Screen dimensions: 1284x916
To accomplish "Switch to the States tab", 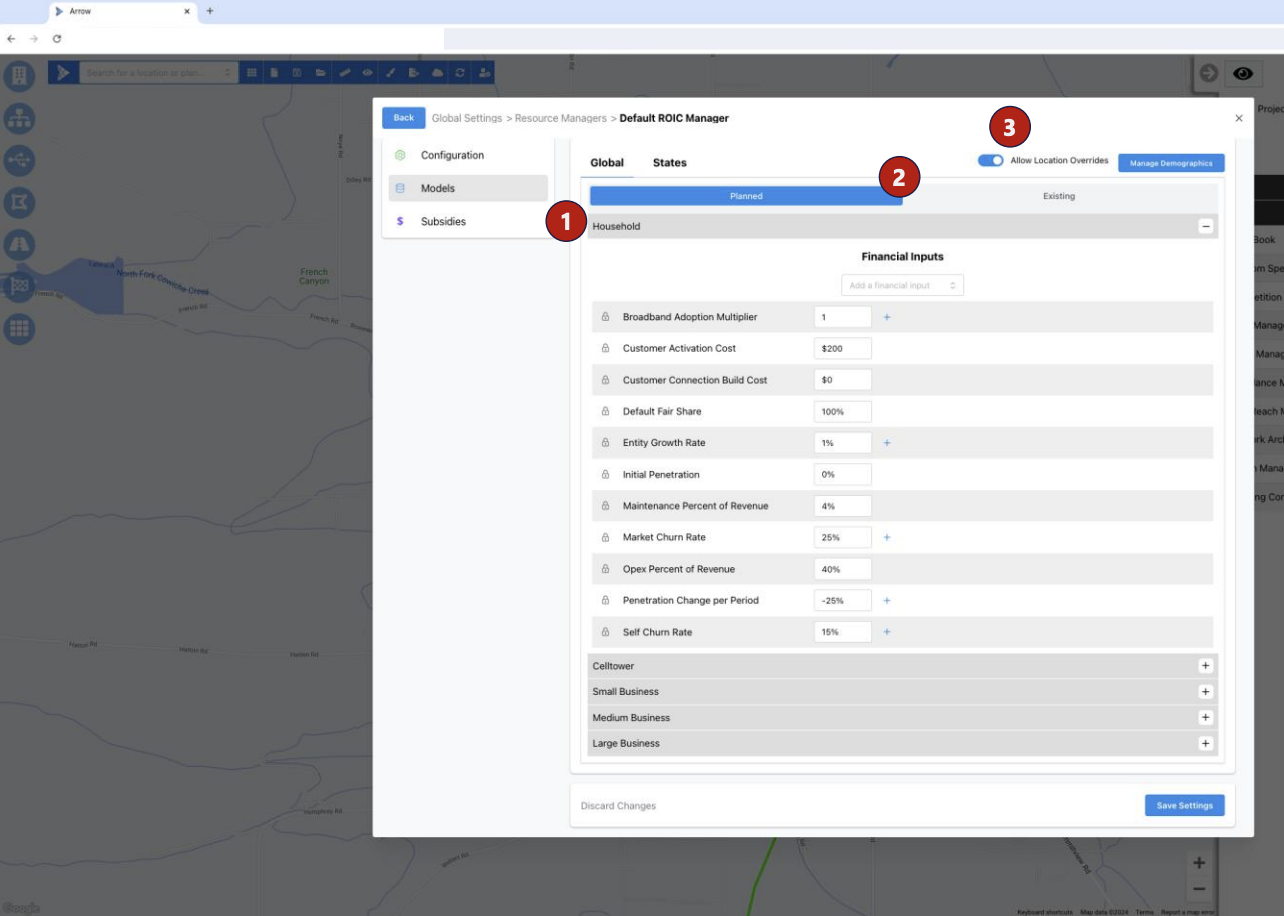I will pyautogui.click(x=670, y=163).
